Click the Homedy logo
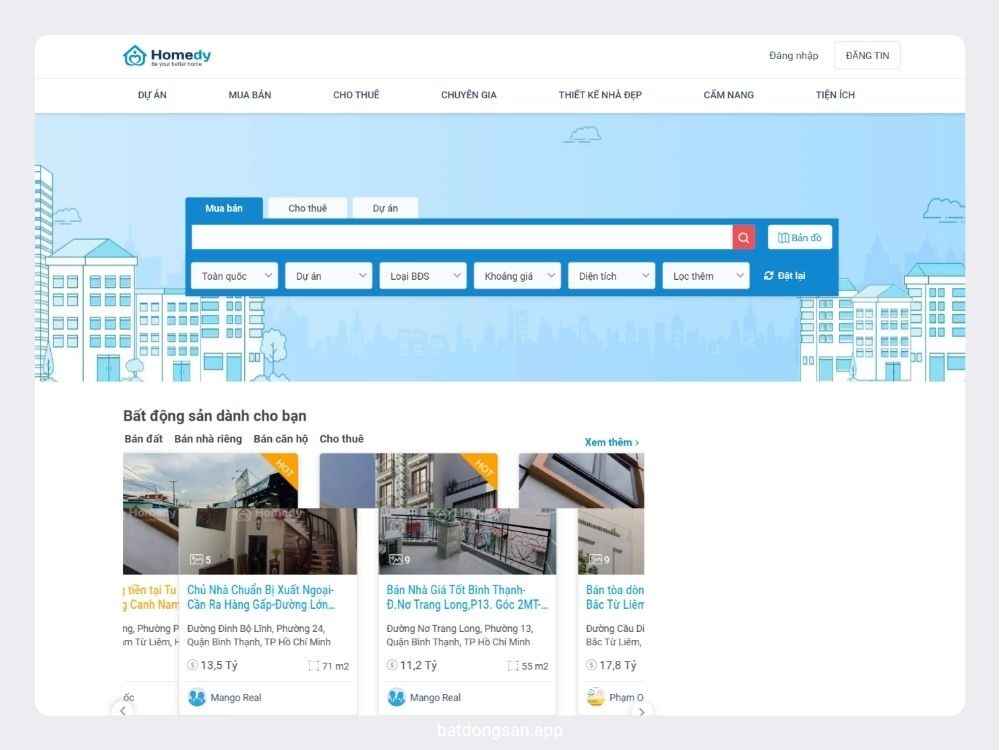1000x750 pixels. pos(166,56)
